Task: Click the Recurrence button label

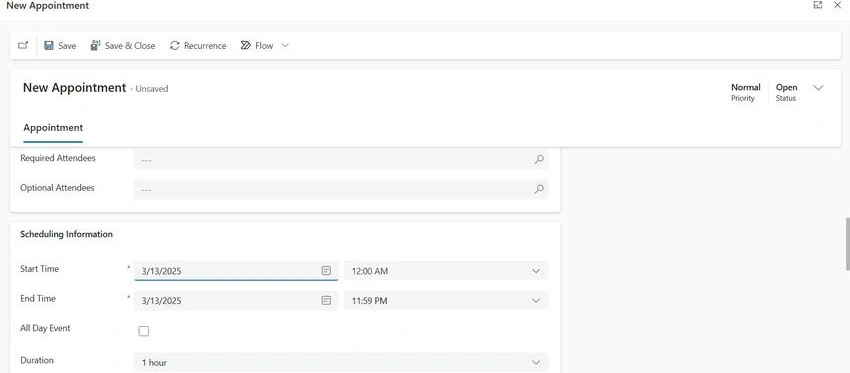Action: tap(205, 46)
